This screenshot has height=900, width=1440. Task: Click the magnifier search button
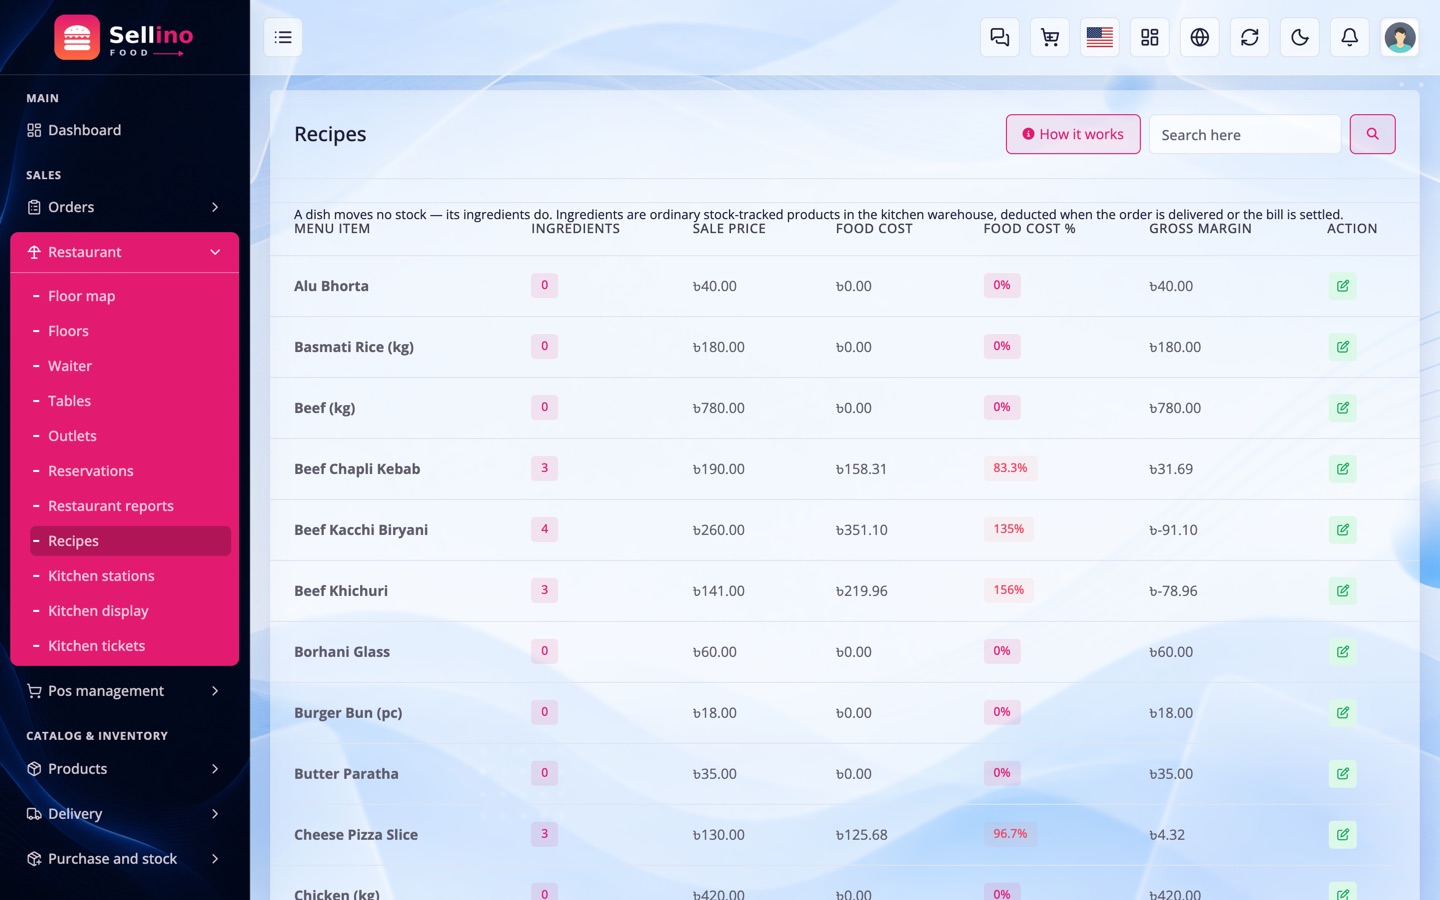click(x=1372, y=134)
